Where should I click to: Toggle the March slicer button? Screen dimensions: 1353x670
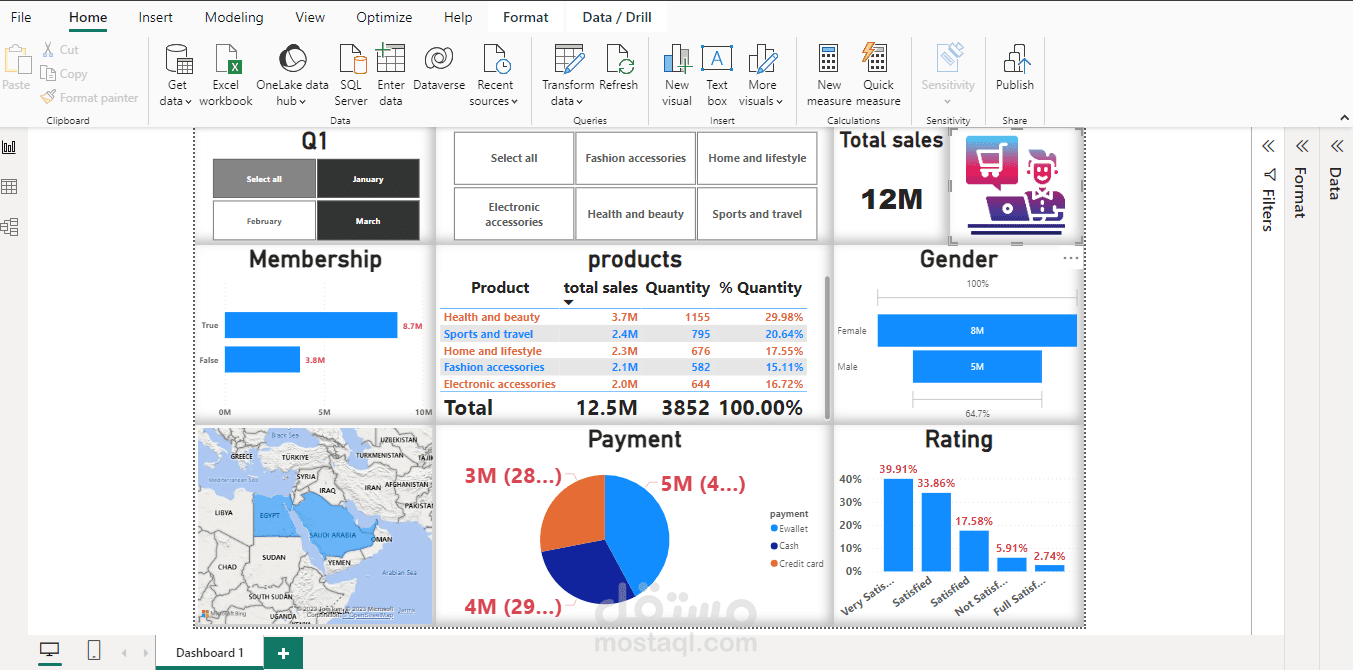coord(368,221)
